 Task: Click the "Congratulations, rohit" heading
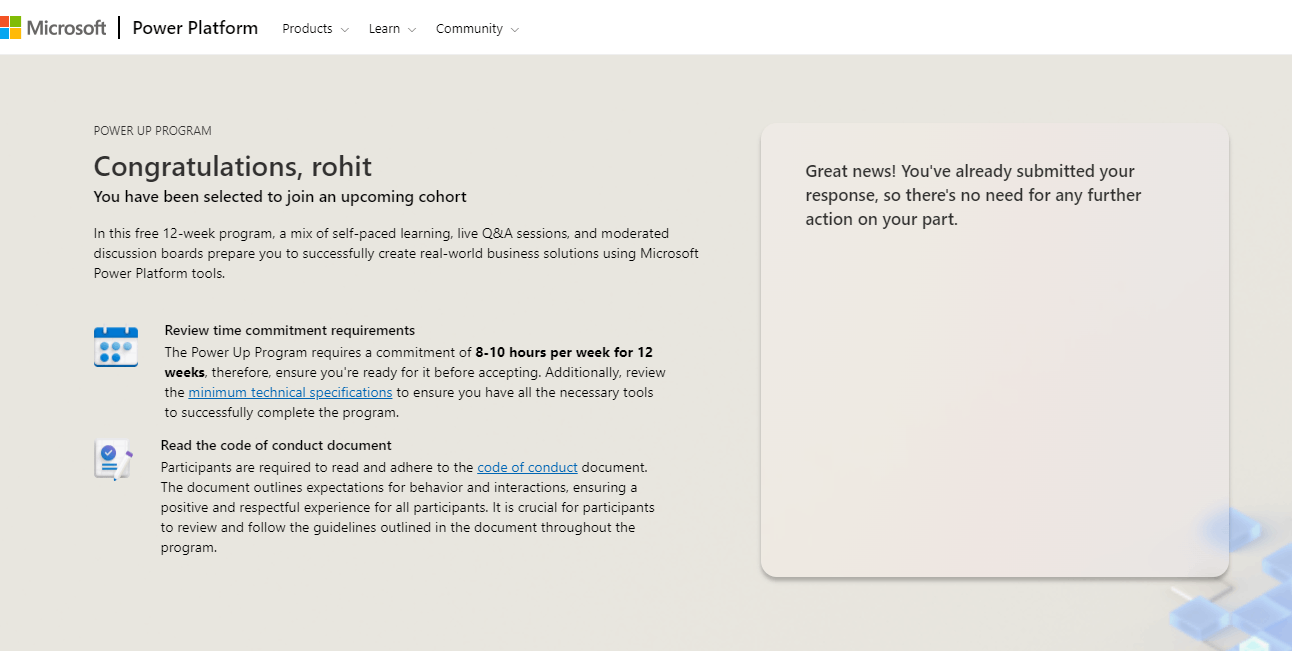click(x=233, y=166)
